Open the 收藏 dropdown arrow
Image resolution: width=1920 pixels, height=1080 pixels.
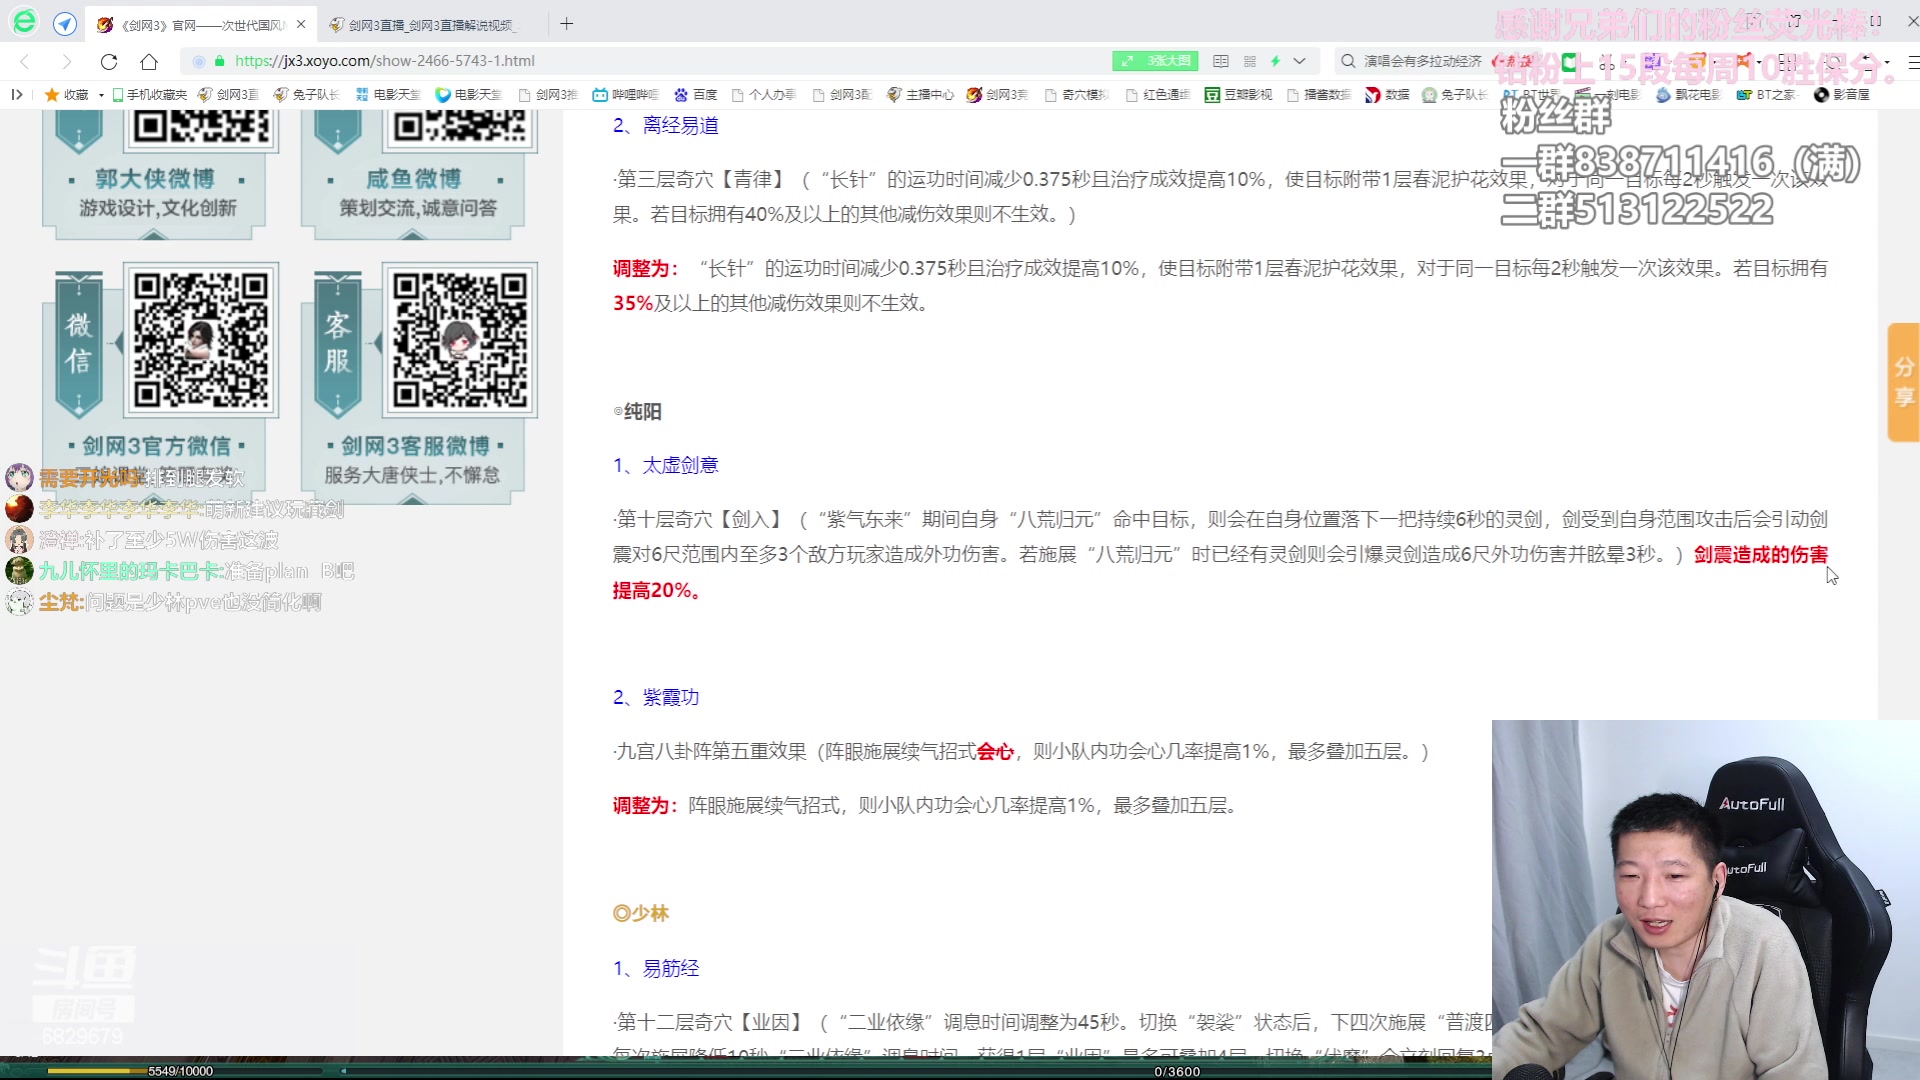(101, 95)
